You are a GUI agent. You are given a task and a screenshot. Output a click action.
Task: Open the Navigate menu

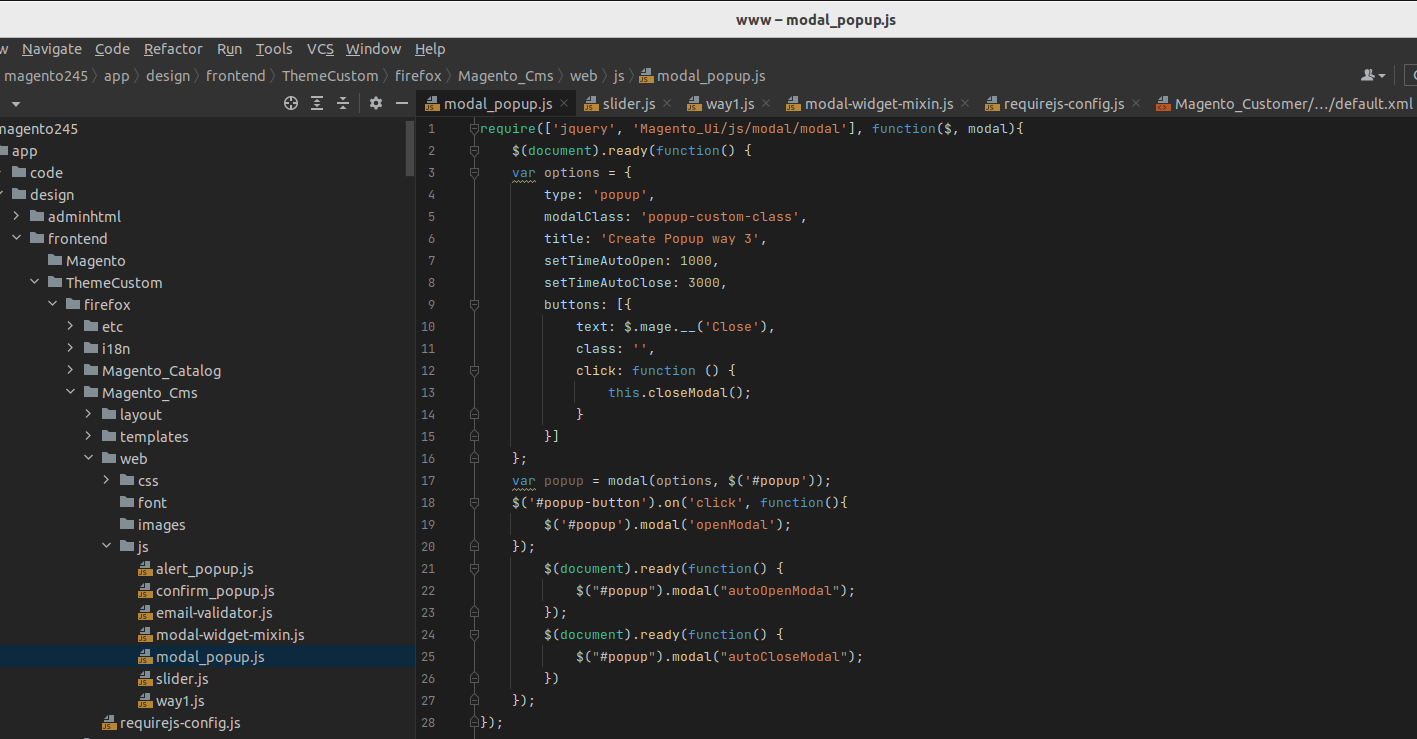click(52, 49)
